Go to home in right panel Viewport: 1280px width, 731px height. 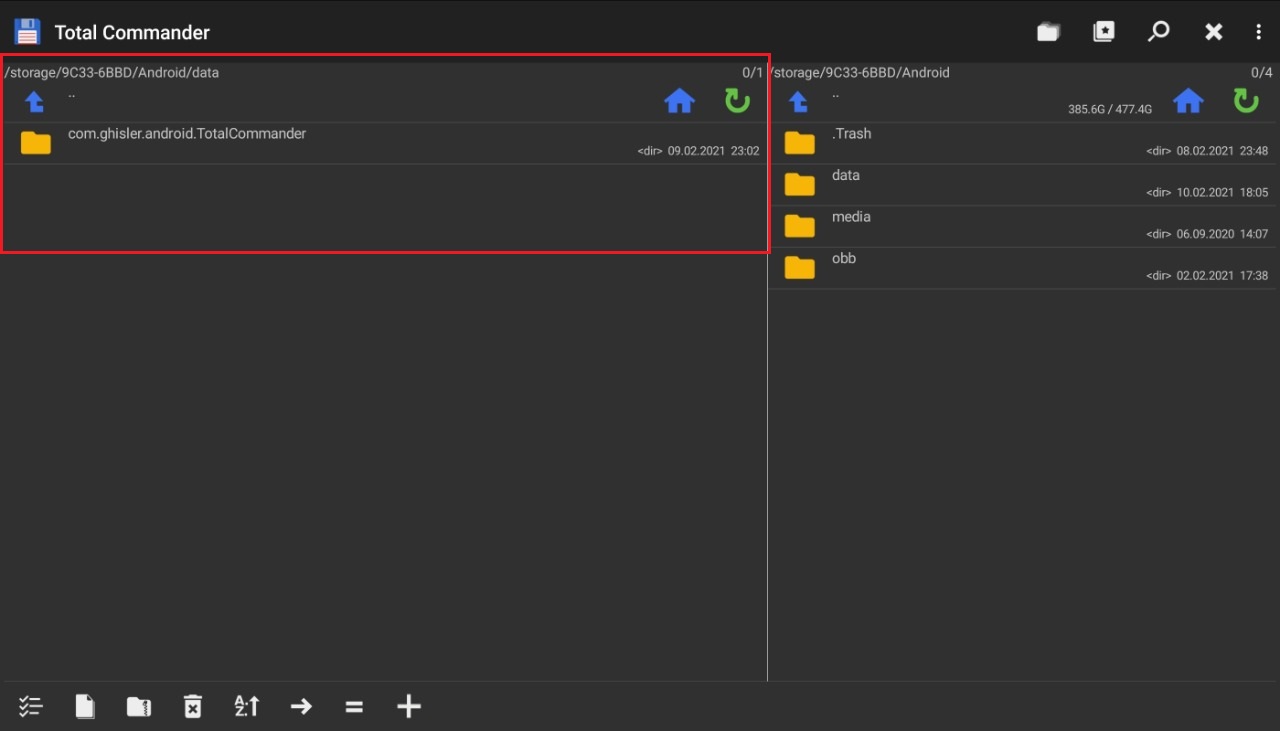[x=1188, y=101]
